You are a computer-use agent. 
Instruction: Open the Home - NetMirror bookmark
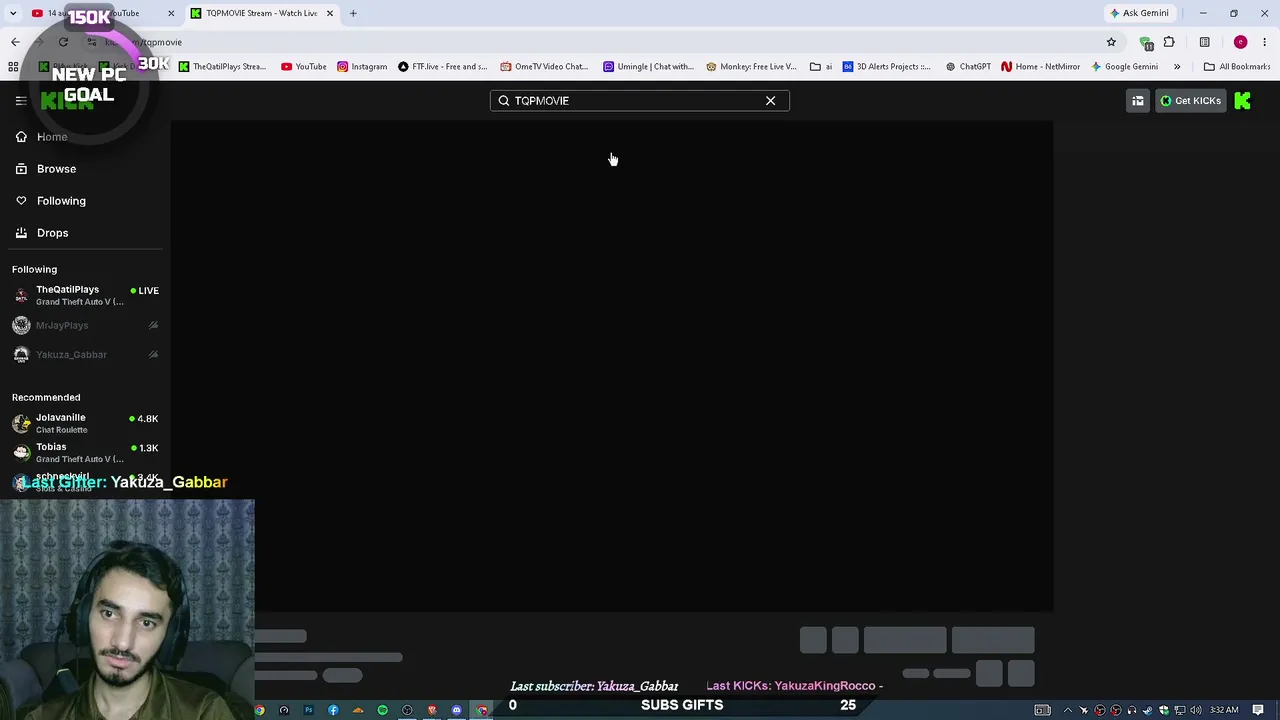(x=1040, y=67)
